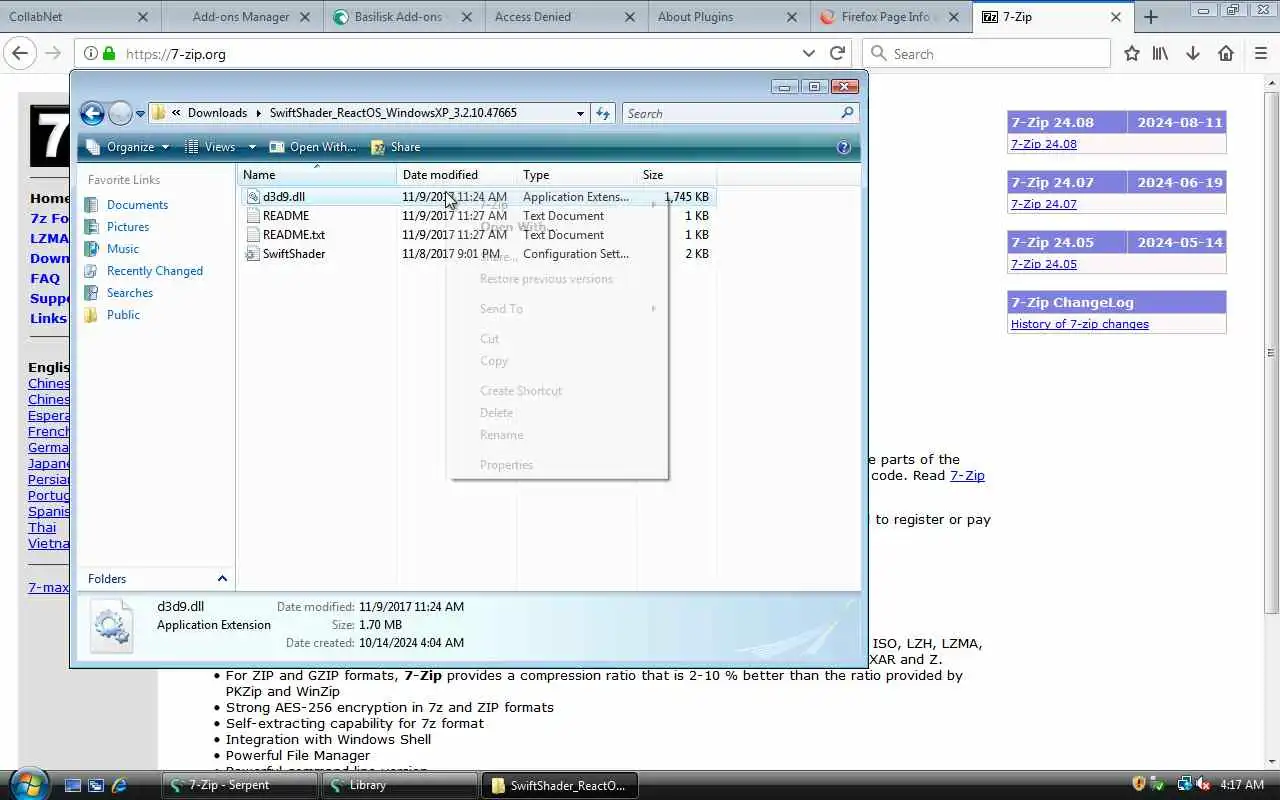Click the security shield tray icon
This screenshot has width=1280, height=800.
(1138, 785)
